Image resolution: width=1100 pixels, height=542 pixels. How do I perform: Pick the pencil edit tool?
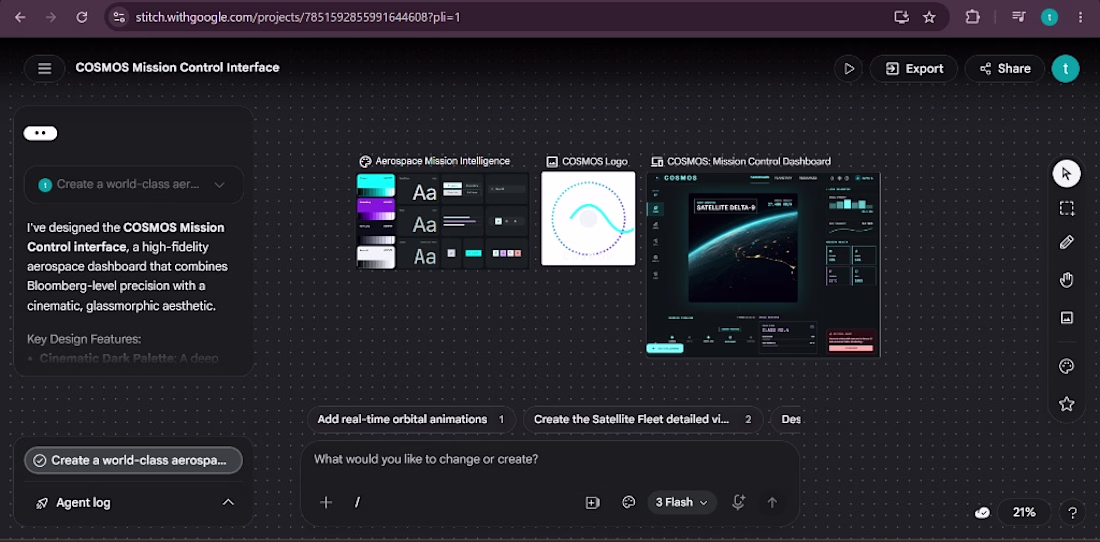1066,243
